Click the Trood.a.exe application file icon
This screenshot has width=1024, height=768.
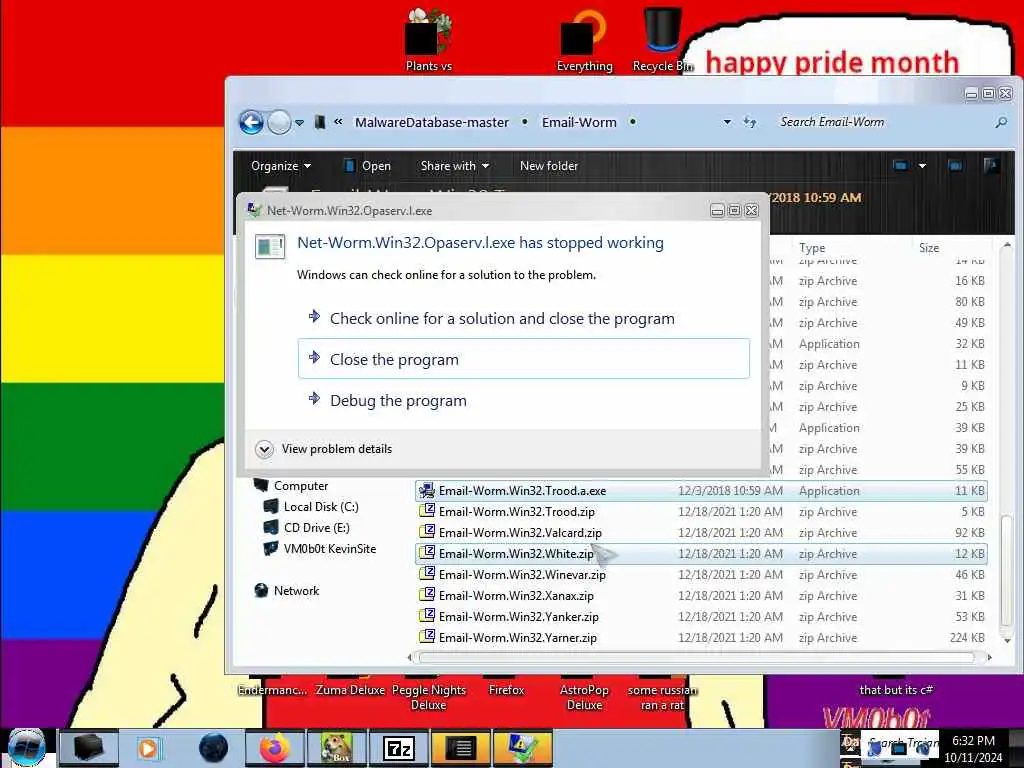(427, 490)
